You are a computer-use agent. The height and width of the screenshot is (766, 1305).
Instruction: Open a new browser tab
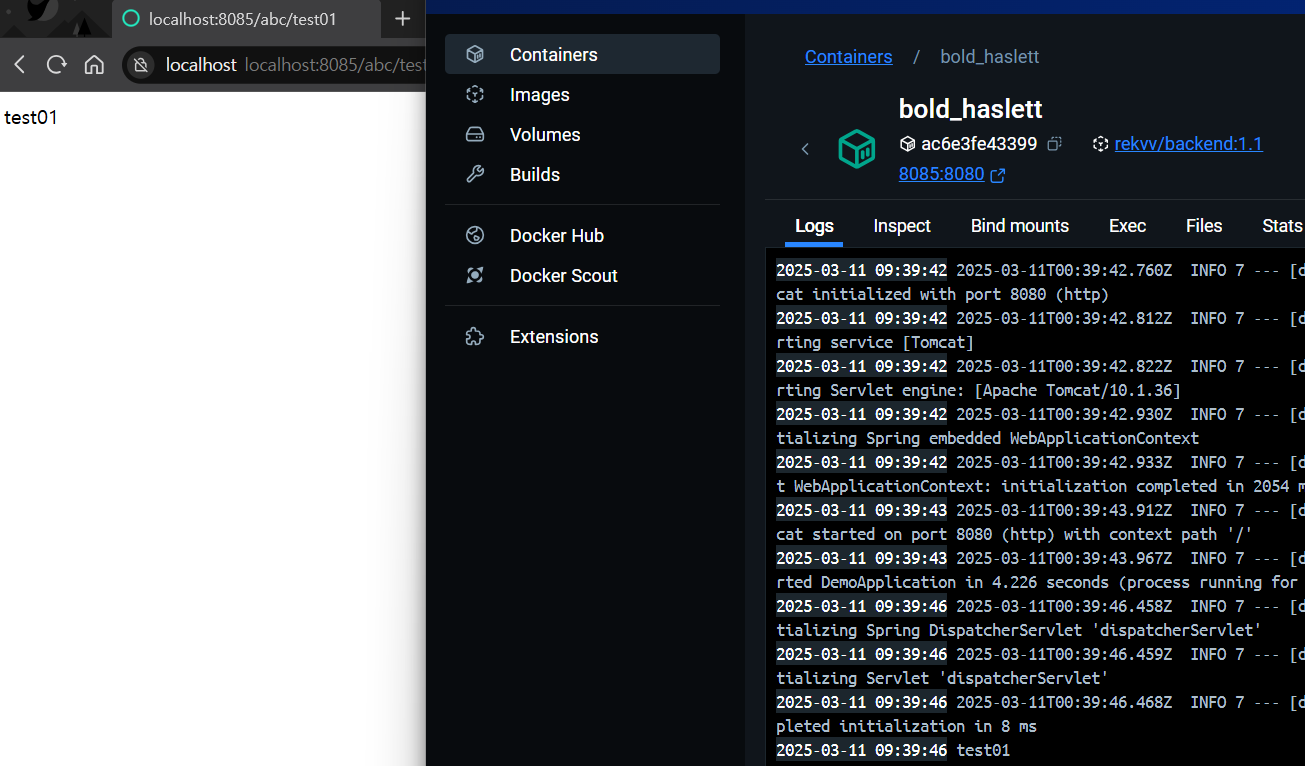point(402,19)
